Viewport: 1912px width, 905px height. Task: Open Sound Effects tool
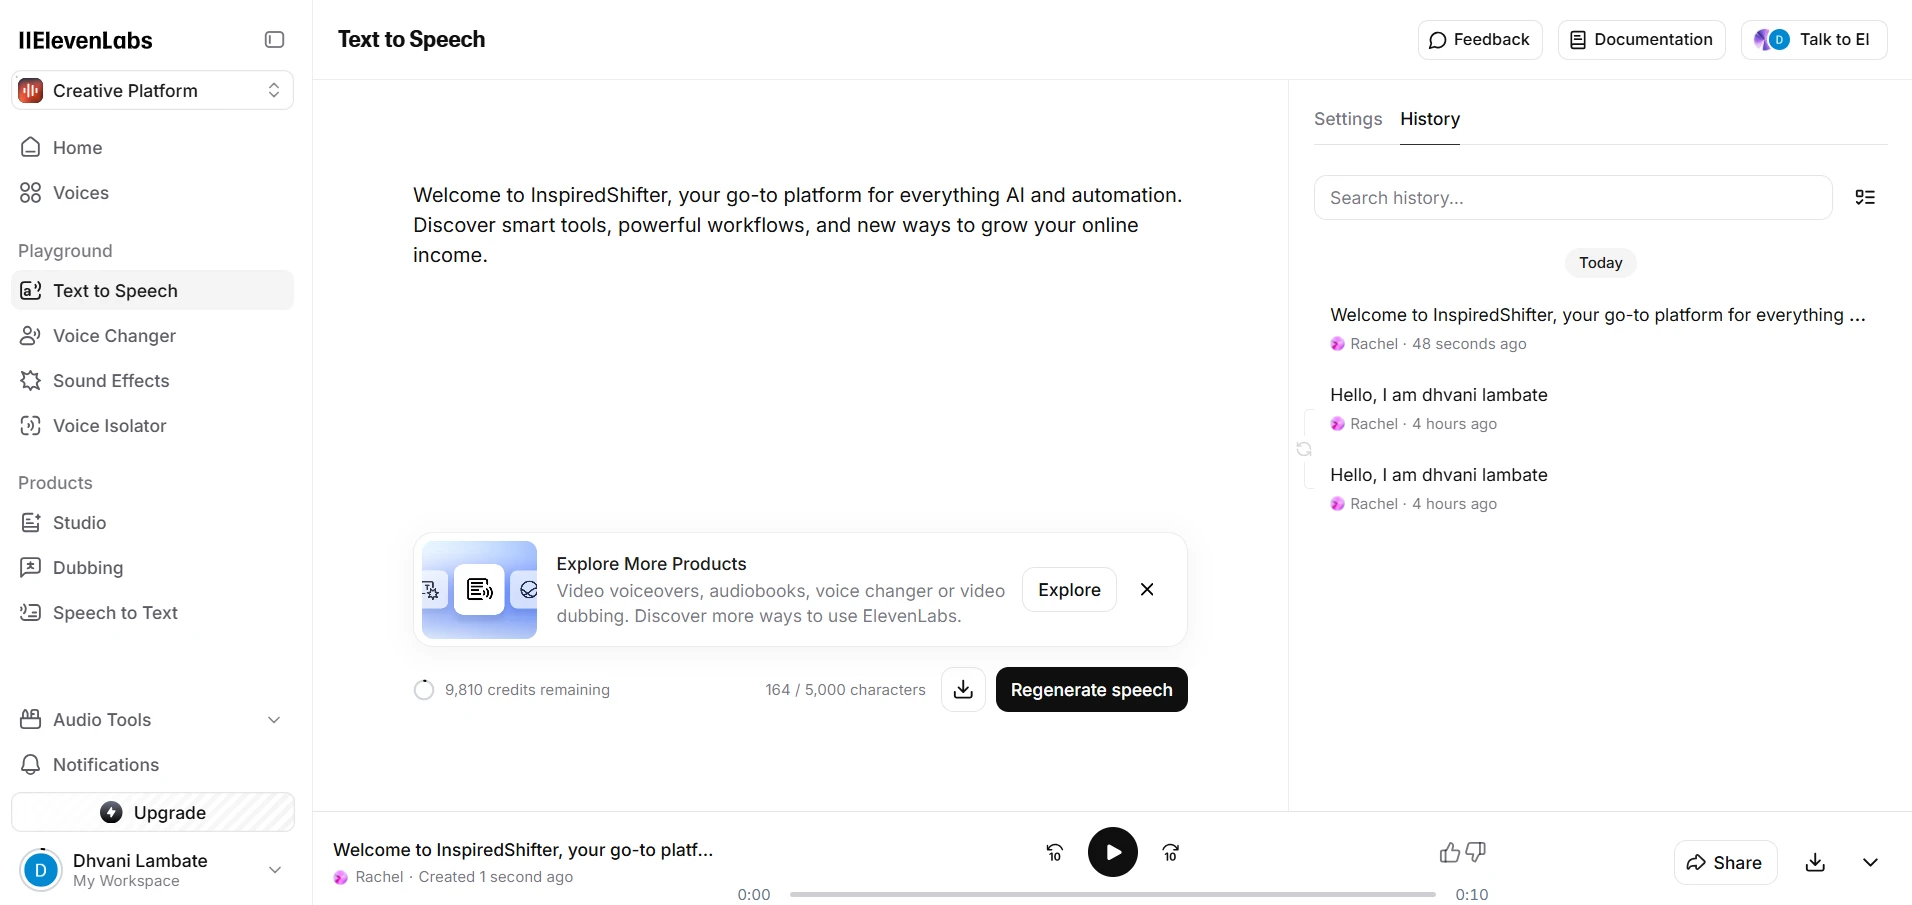pos(152,380)
